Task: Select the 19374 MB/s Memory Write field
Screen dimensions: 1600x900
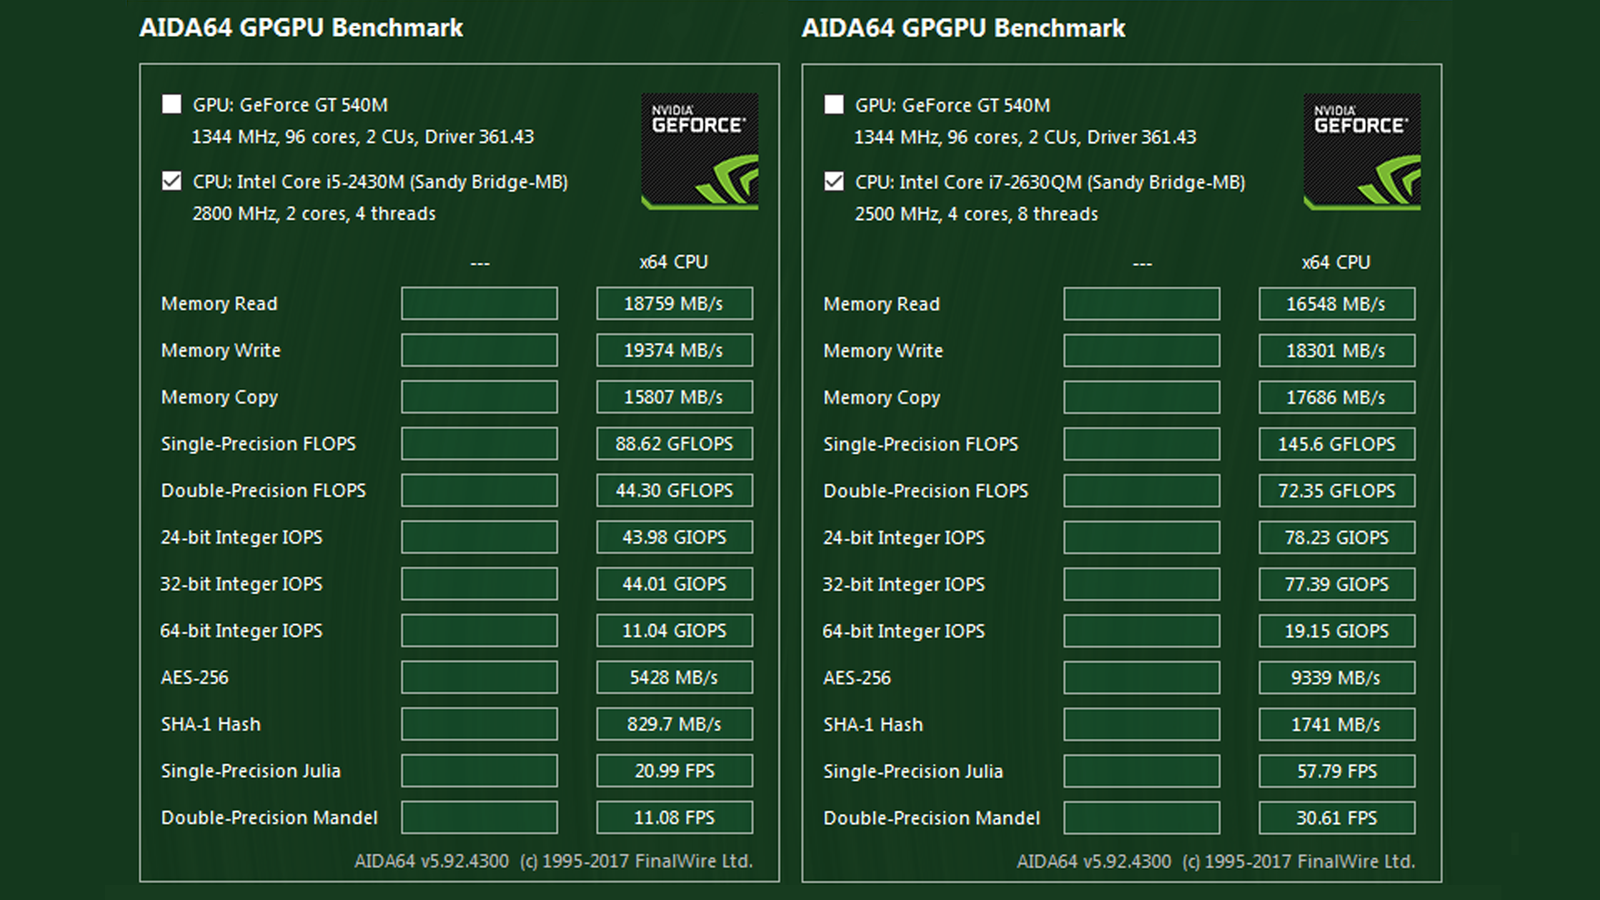Action: (x=674, y=350)
